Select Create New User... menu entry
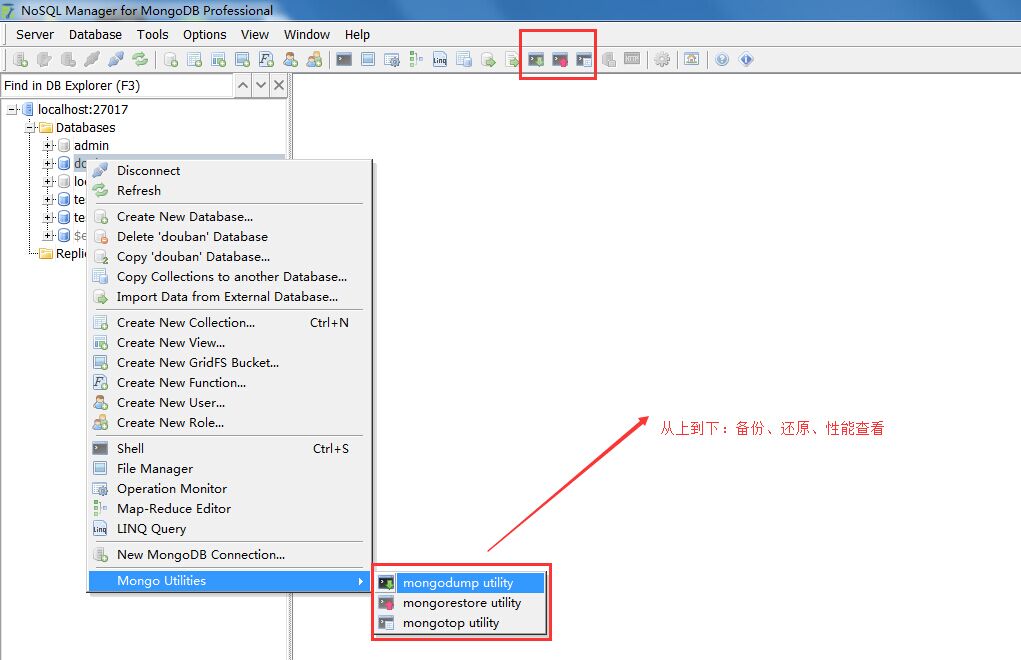Screen dimensions: 1021x660 (230, 403)
